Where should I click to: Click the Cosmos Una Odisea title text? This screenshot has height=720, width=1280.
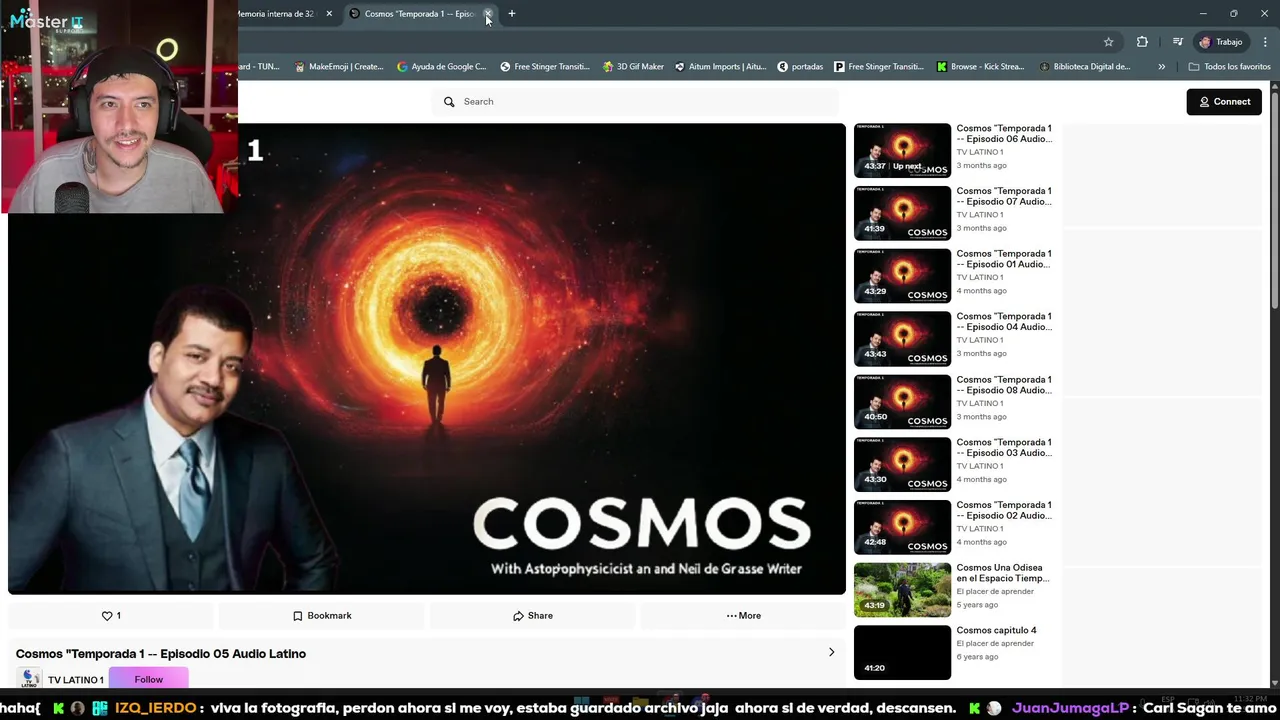1003,573
